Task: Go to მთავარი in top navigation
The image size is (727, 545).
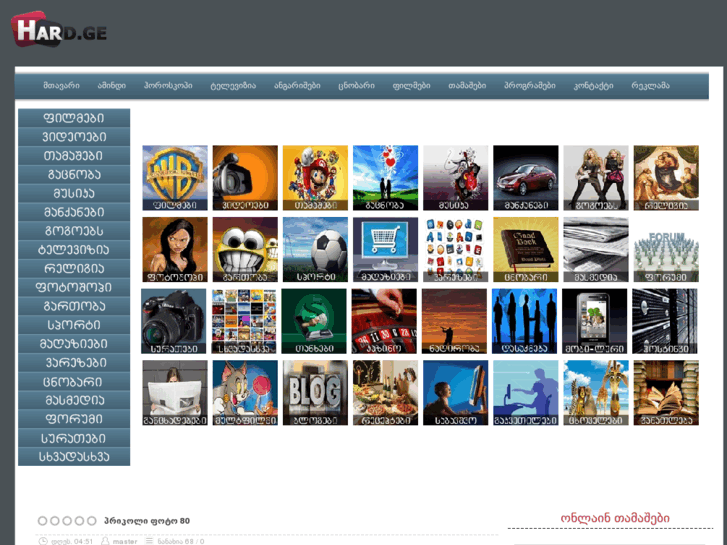Action: click(x=62, y=85)
